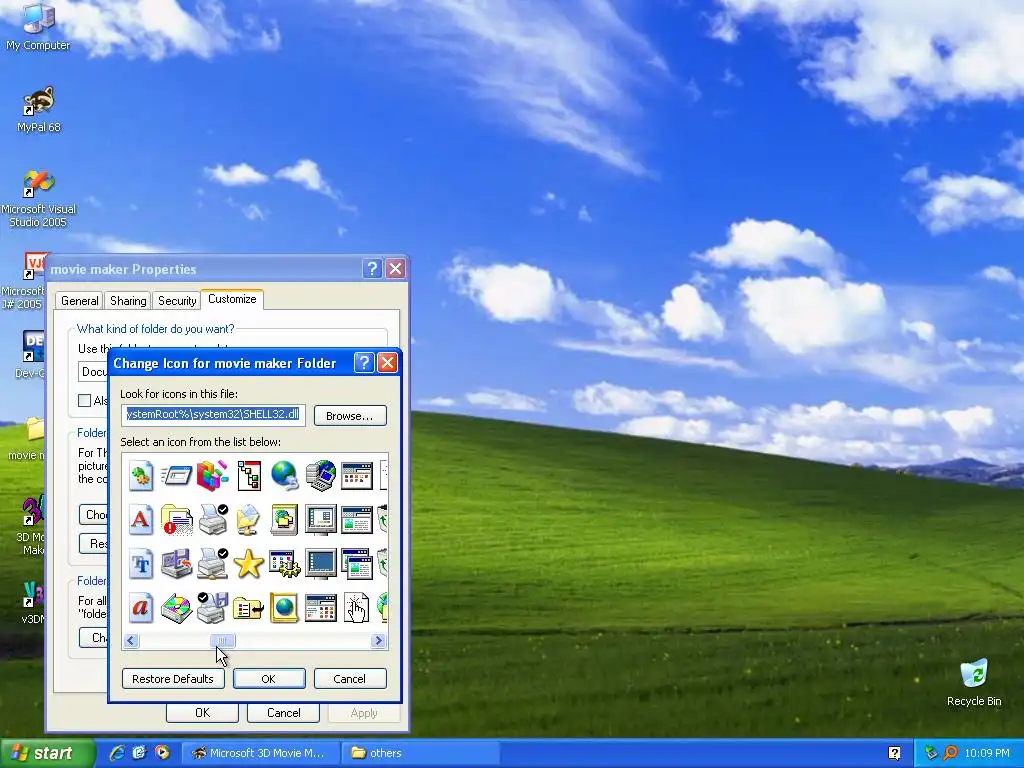Launch Windows Media Player from quick launch
This screenshot has width=1024, height=768.
coord(162,752)
